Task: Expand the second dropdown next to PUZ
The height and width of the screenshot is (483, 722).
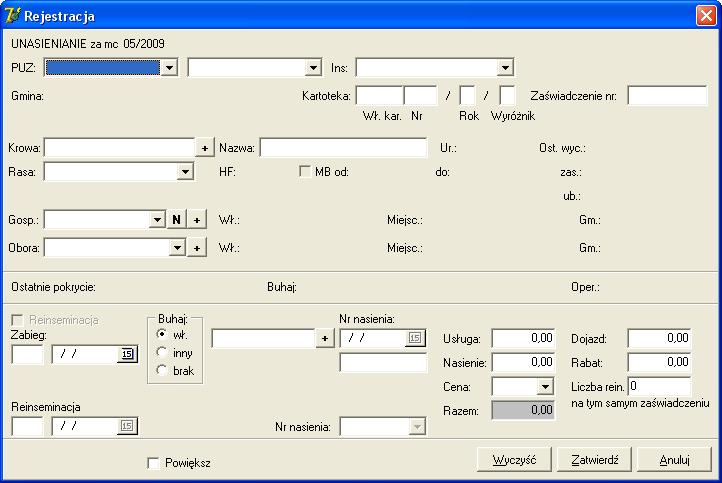Action: [313, 68]
